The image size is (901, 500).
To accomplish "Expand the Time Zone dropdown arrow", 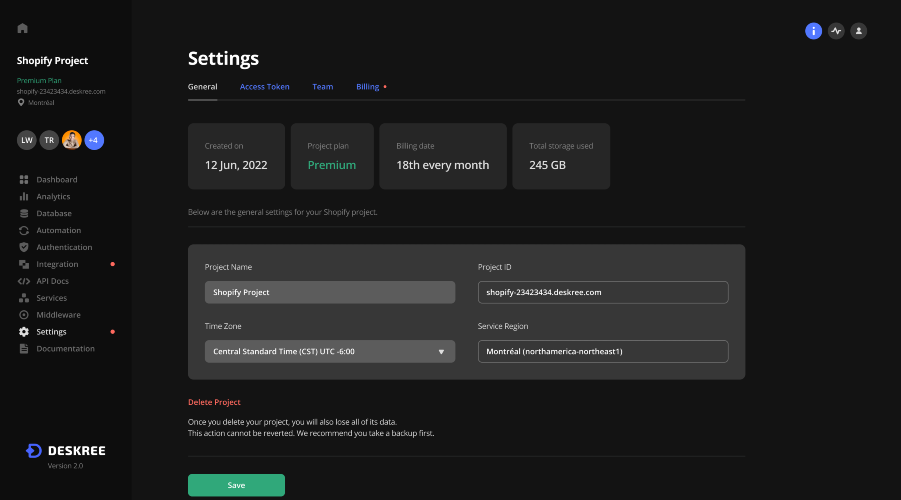I will coord(441,352).
